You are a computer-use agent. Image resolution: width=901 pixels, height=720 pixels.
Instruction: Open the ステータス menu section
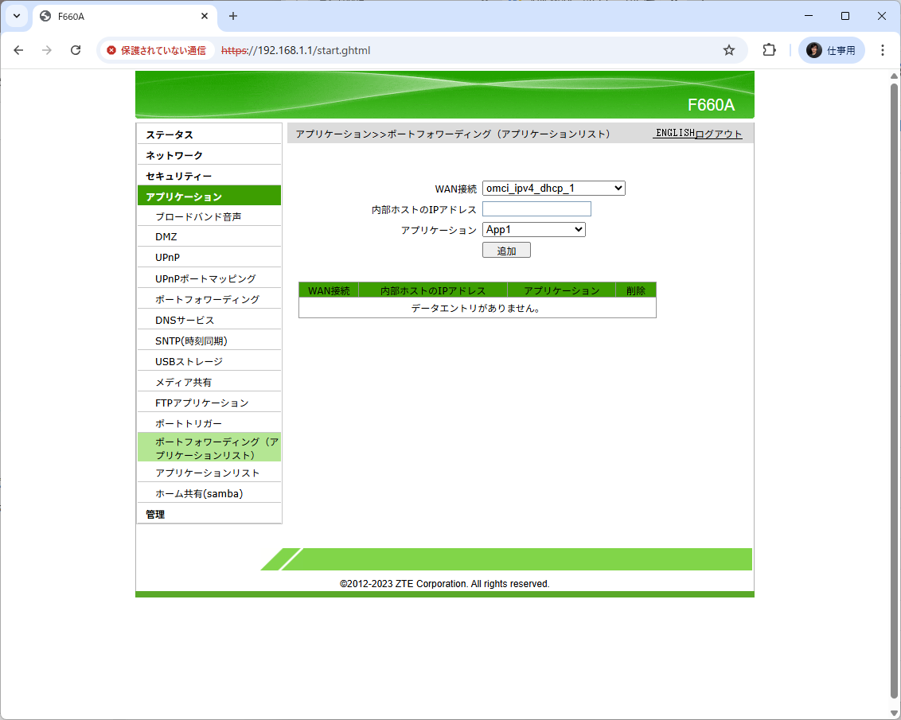tap(169, 135)
